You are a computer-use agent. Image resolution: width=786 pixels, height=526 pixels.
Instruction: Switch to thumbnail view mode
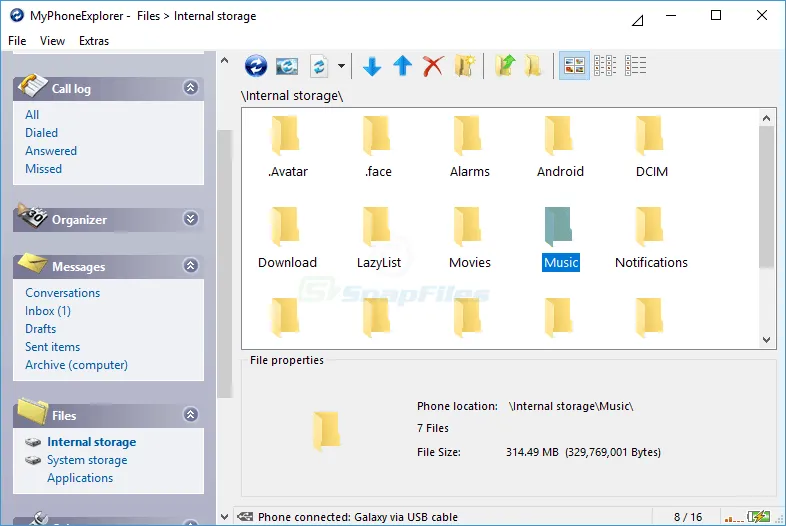pyautogui.click(x=574, y=66)
